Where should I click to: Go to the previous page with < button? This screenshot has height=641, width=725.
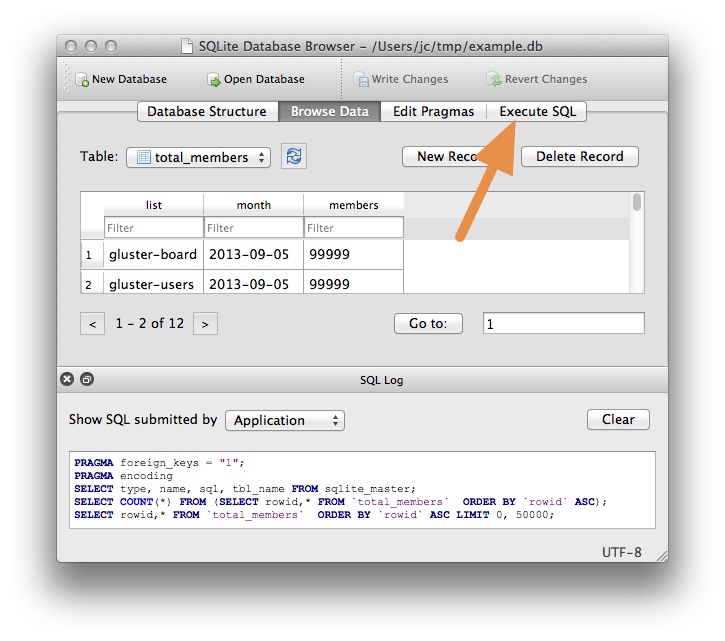[x=92, y=324]
